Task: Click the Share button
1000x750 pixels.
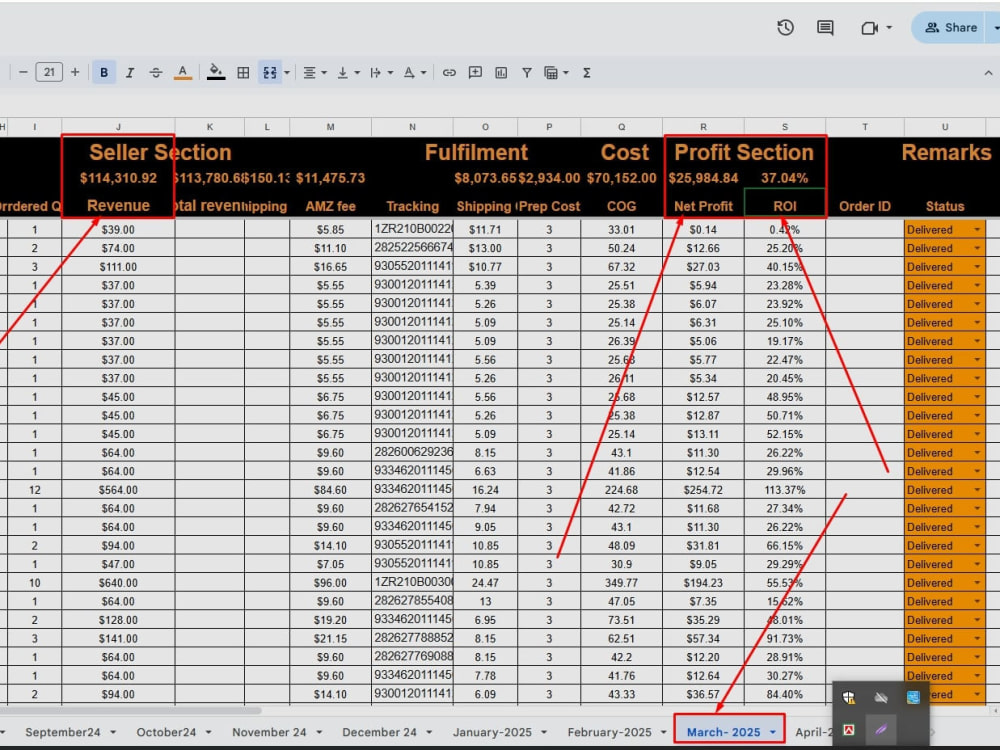Action: click(x=952, y=27)
